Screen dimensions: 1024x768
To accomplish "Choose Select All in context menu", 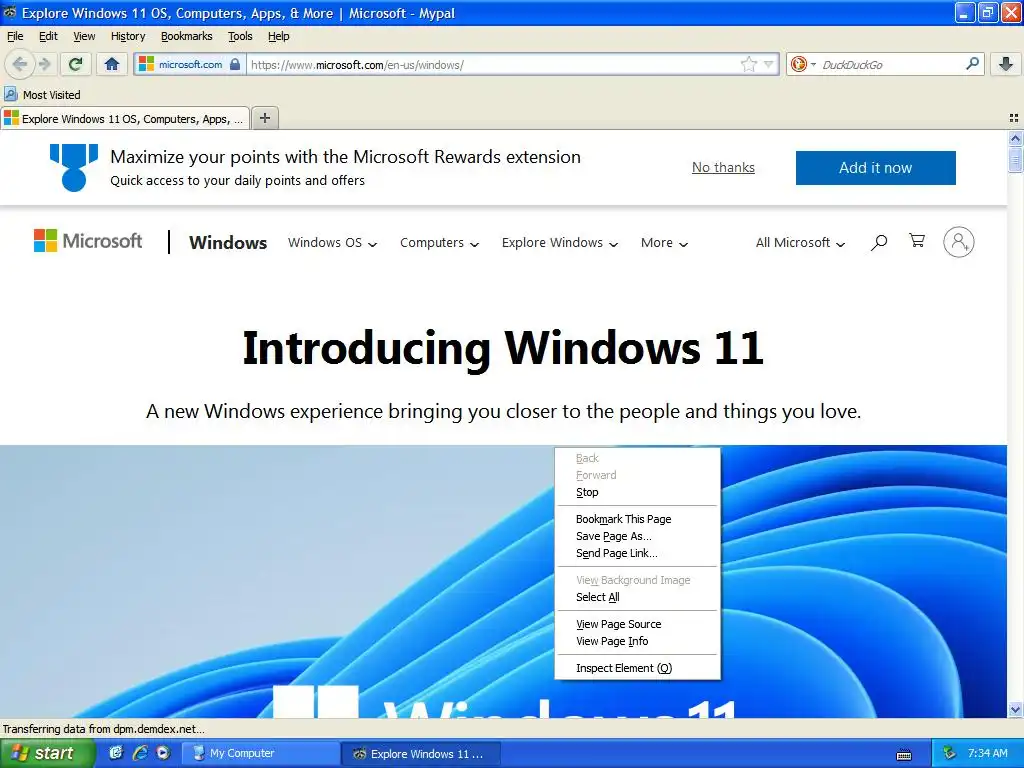I will (x=637, y=596).
